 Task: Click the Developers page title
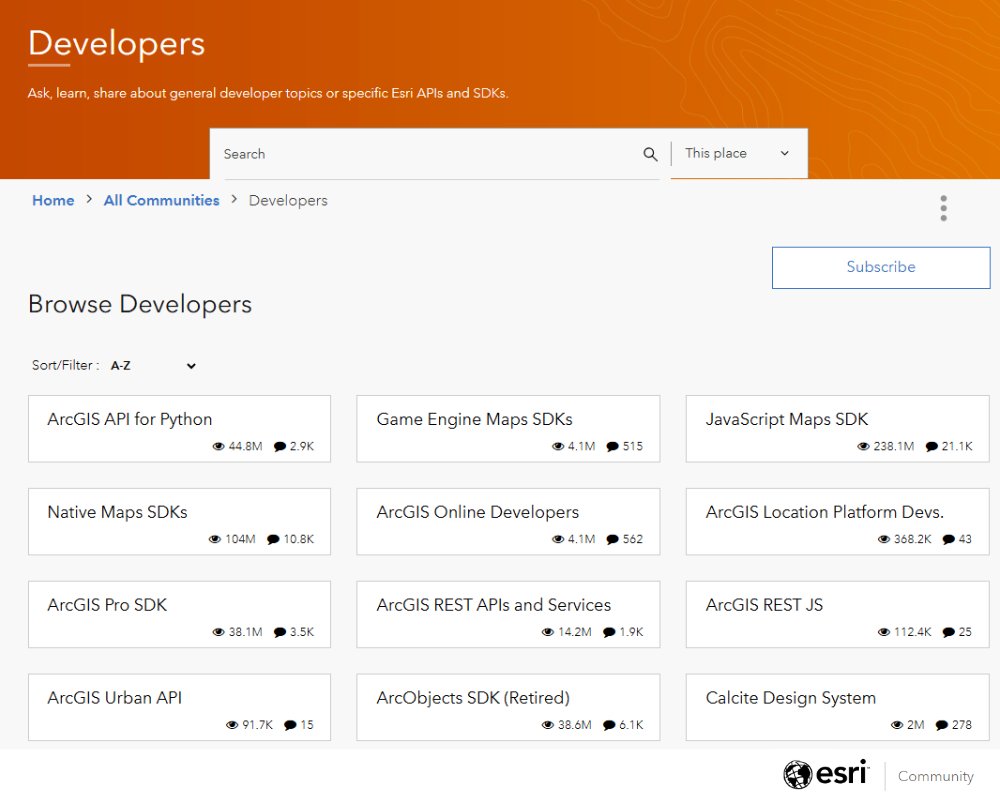click(116, 45)
